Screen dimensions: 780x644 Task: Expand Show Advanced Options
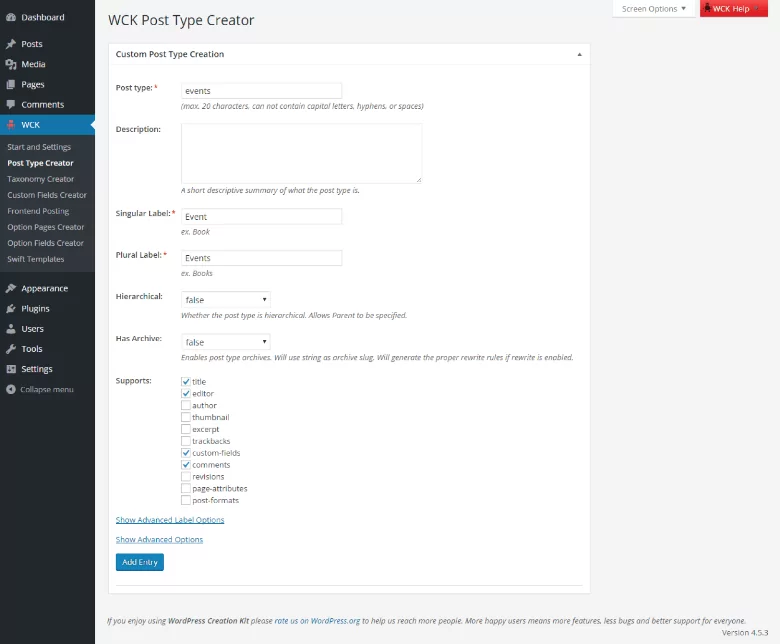tap(159, 540)
